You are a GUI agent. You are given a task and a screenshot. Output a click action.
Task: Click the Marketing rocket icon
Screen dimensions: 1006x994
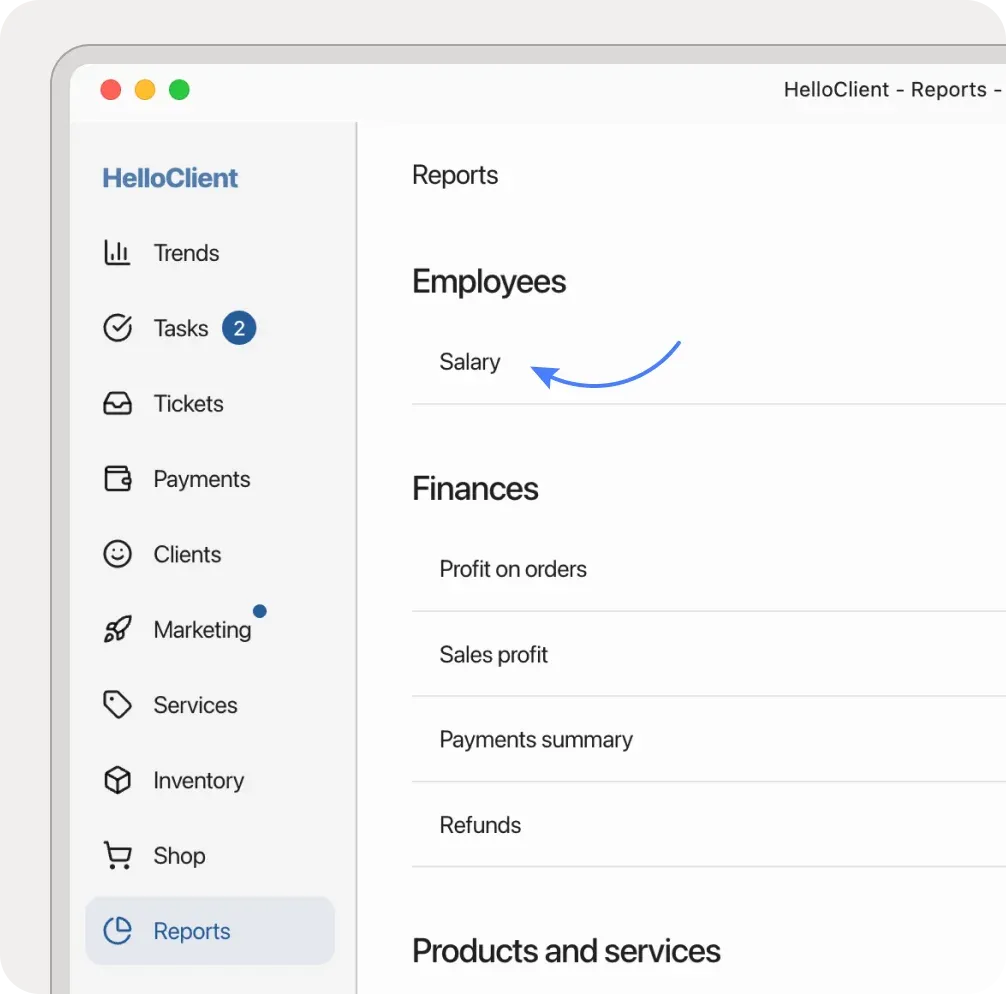(118, 630)
